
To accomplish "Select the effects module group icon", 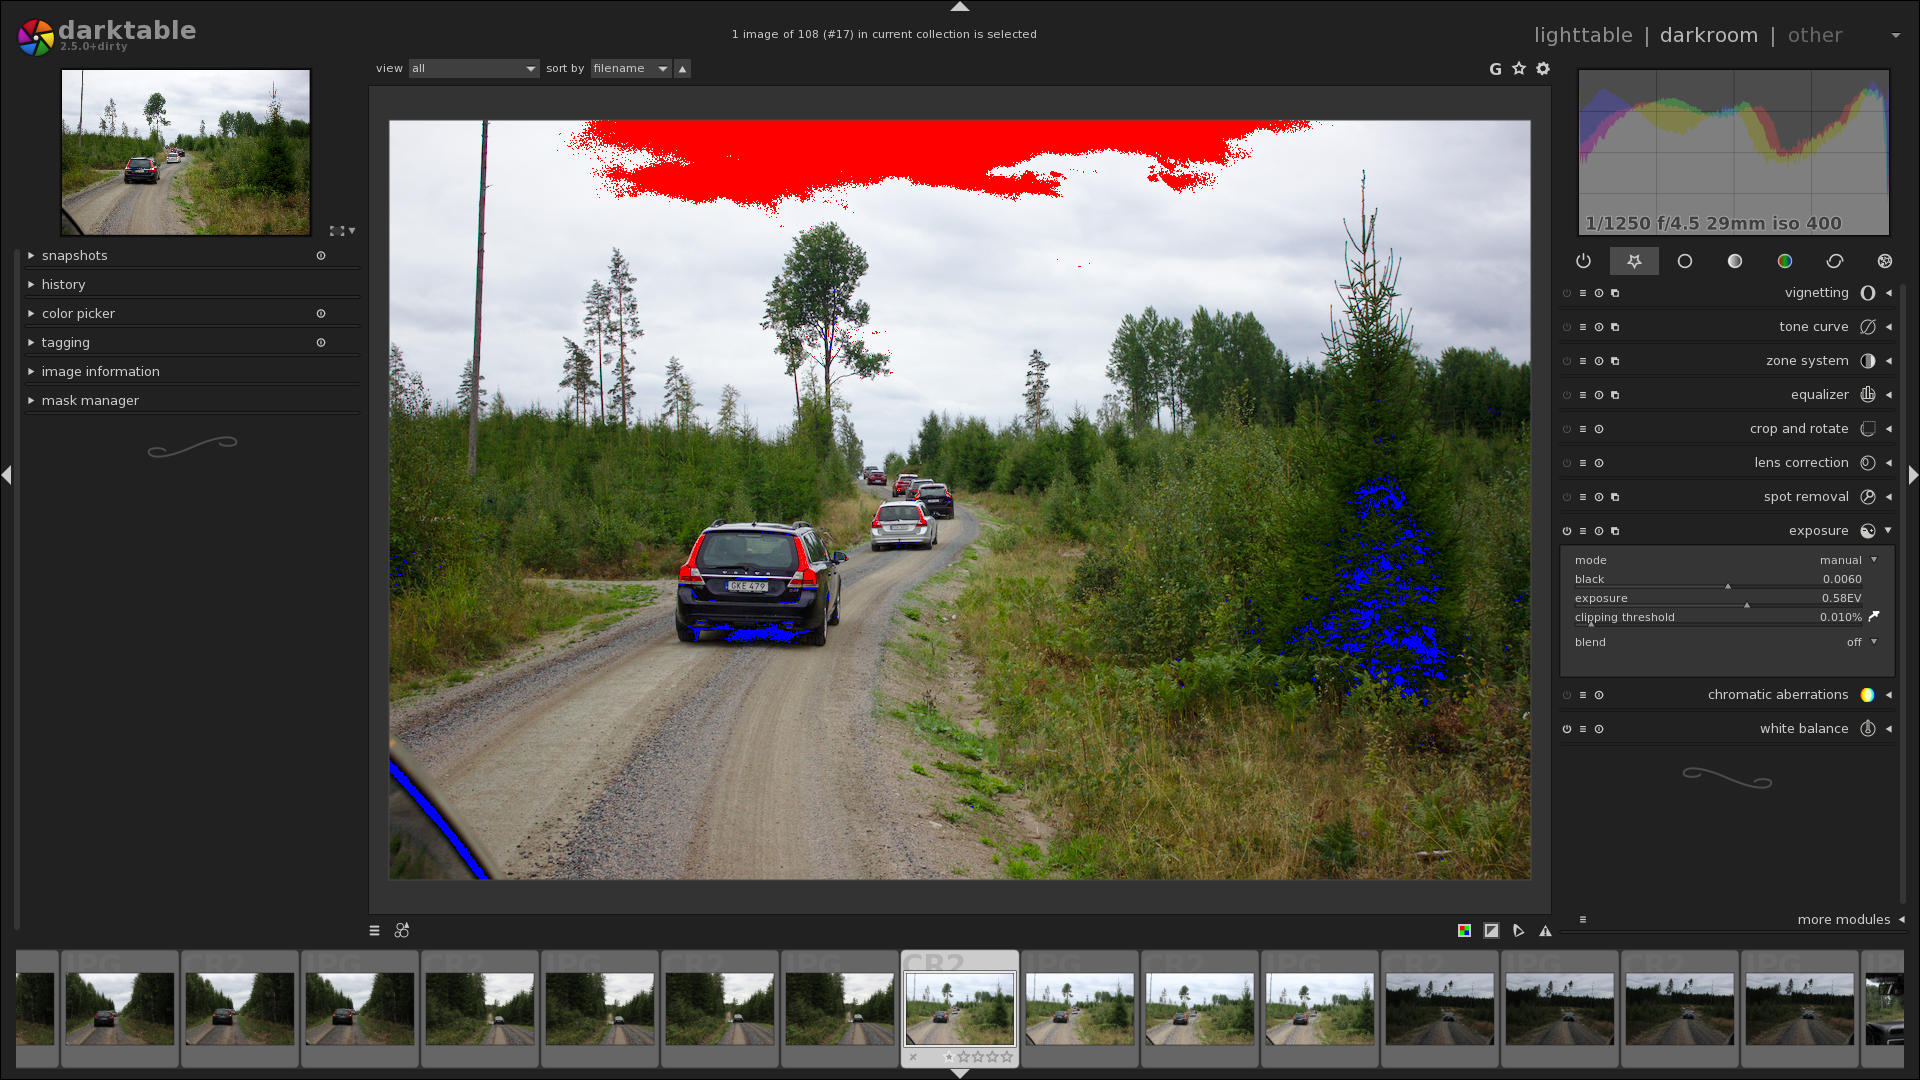I will click(1885, 261).
